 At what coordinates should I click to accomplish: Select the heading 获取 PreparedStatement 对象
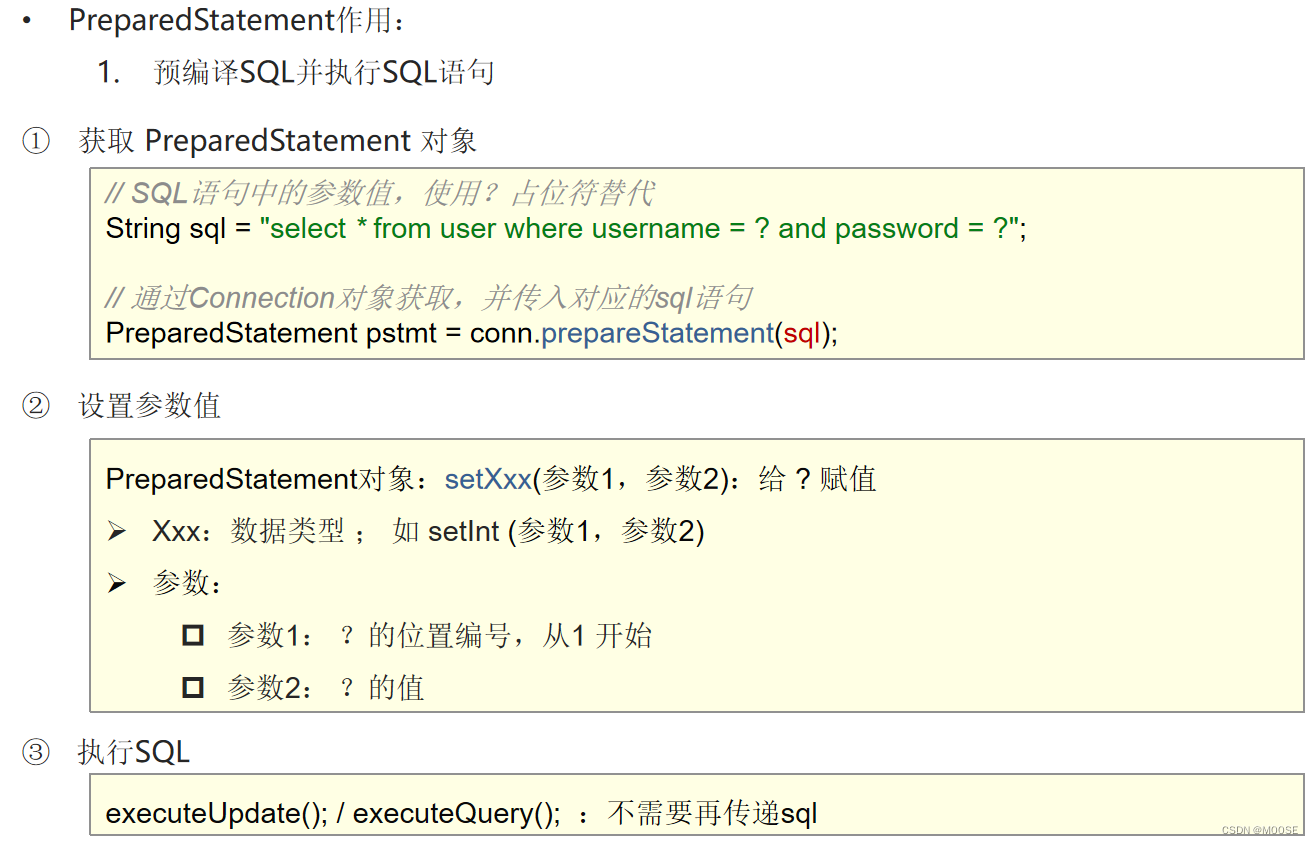277,141
